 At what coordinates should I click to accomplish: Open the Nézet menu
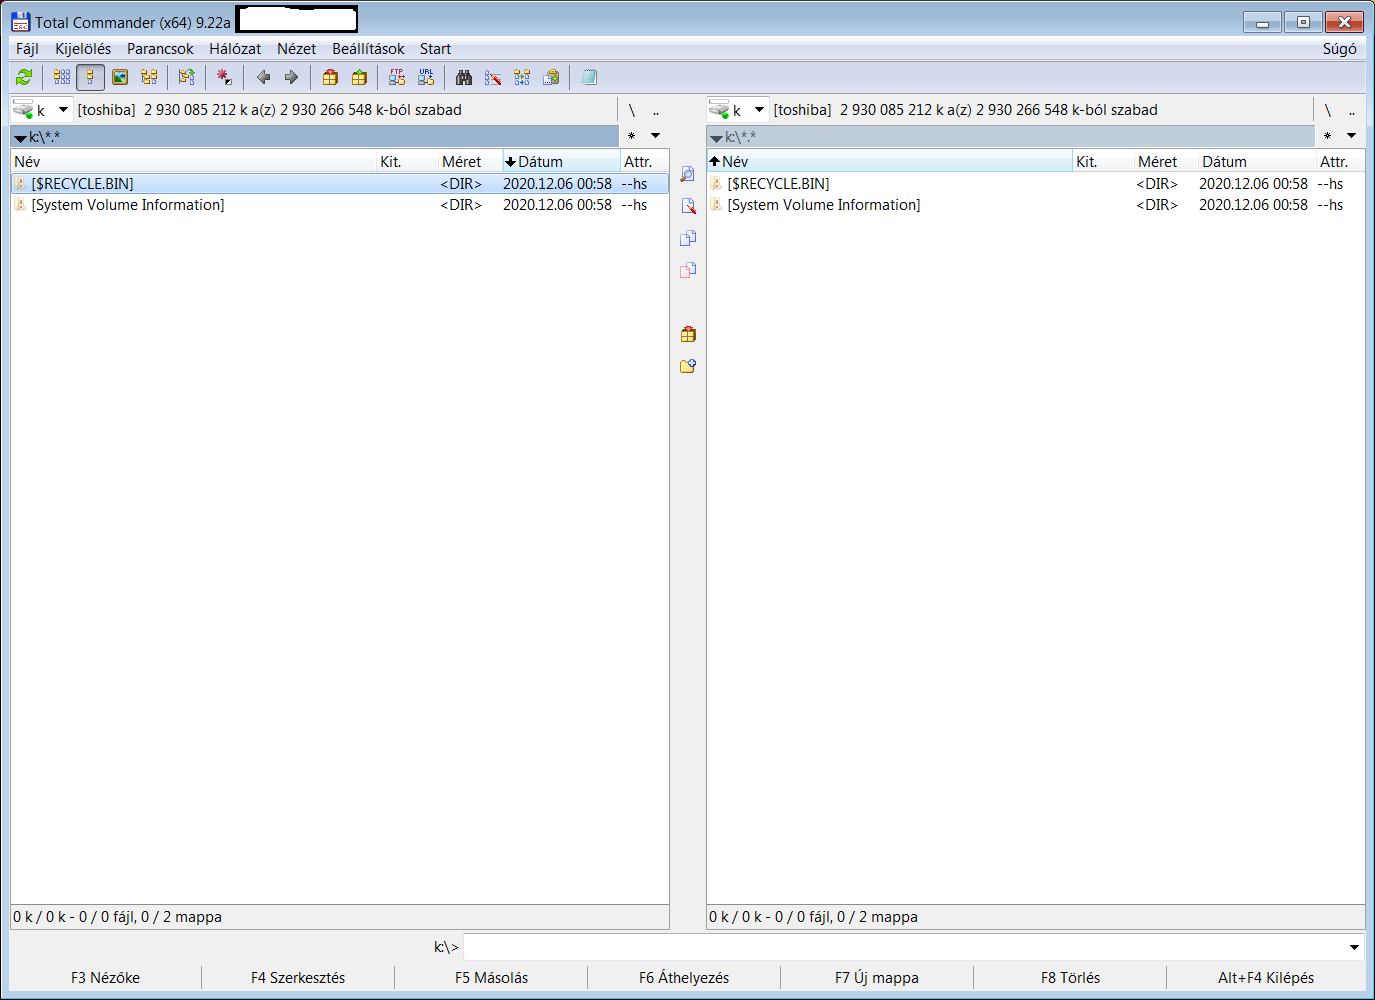click(296, 49)
